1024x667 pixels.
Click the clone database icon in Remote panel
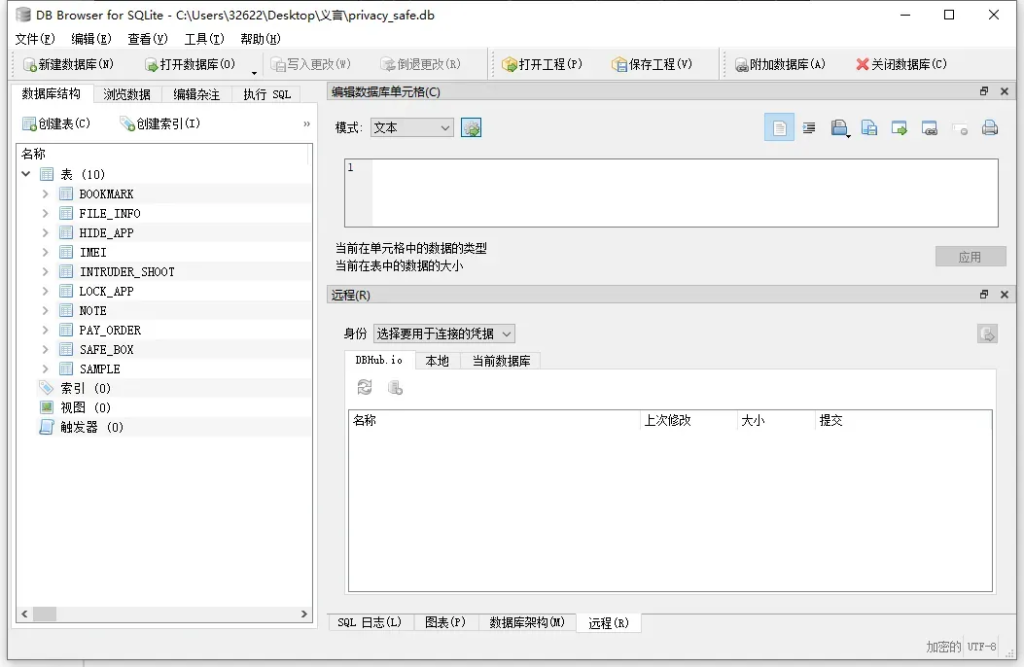click(395, 387)
